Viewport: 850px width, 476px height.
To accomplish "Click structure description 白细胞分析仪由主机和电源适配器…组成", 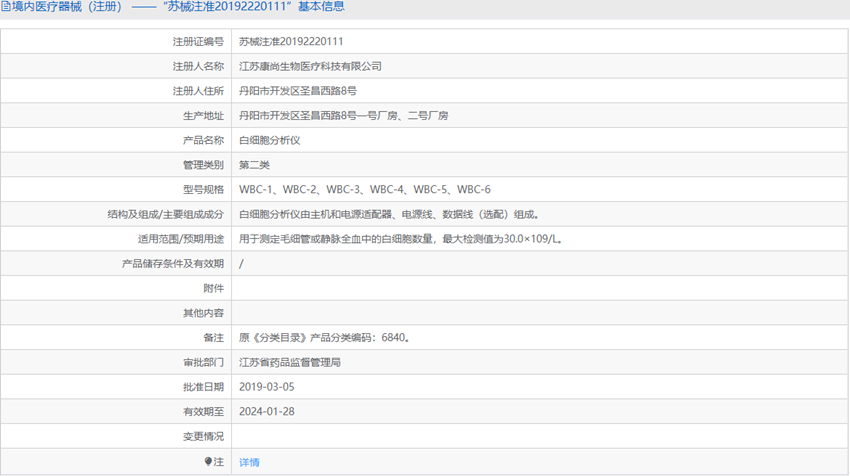I will (x=390, y=215).
